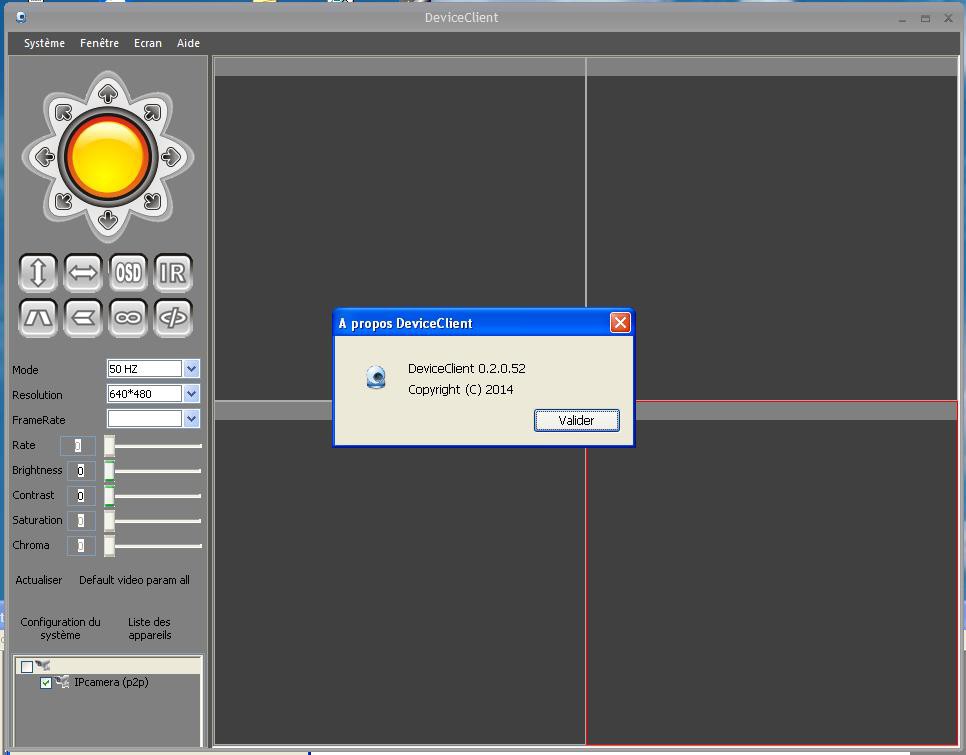Click the 'Copyright (C) 2014' text
Image resolution: width=966 pixels, height=755 pixels.
pos(460,389)
